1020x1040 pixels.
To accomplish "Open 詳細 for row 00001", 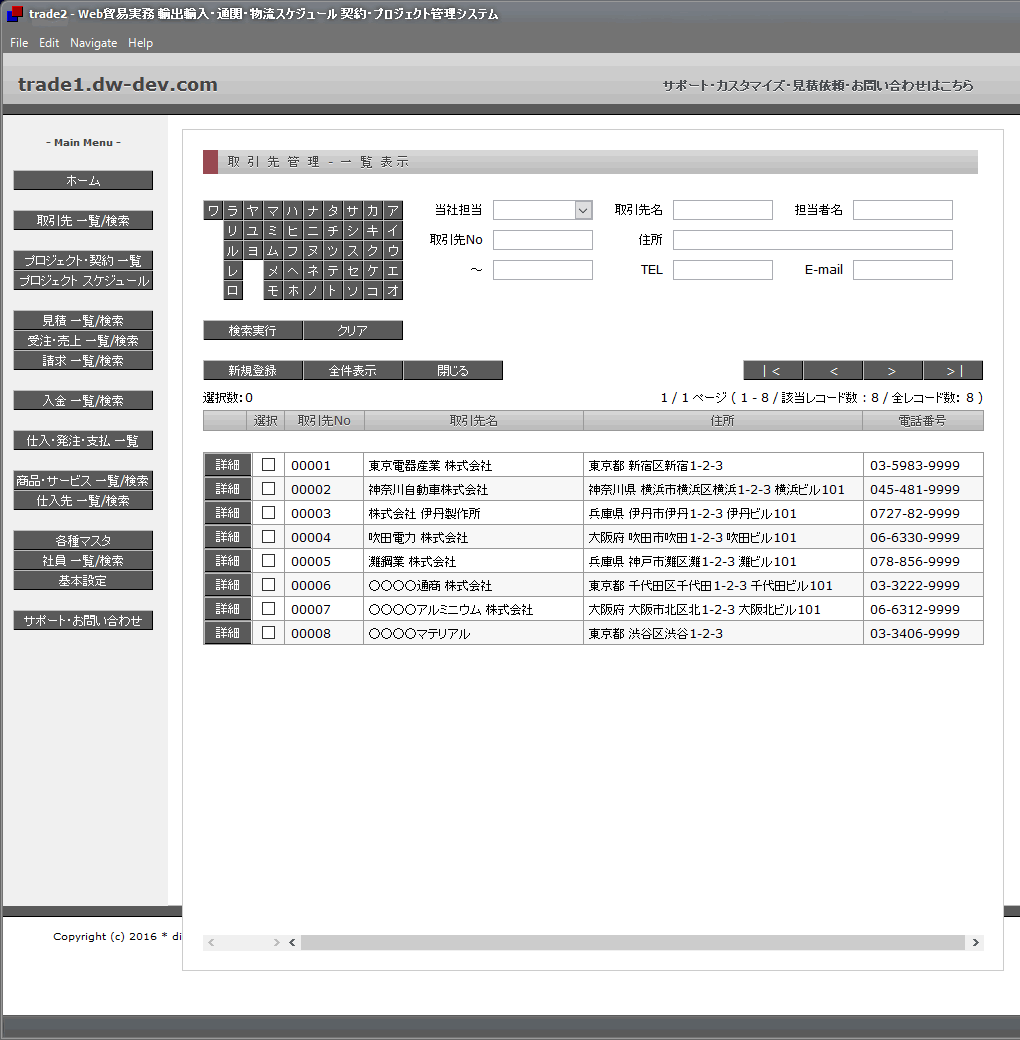I will (227, 465).
